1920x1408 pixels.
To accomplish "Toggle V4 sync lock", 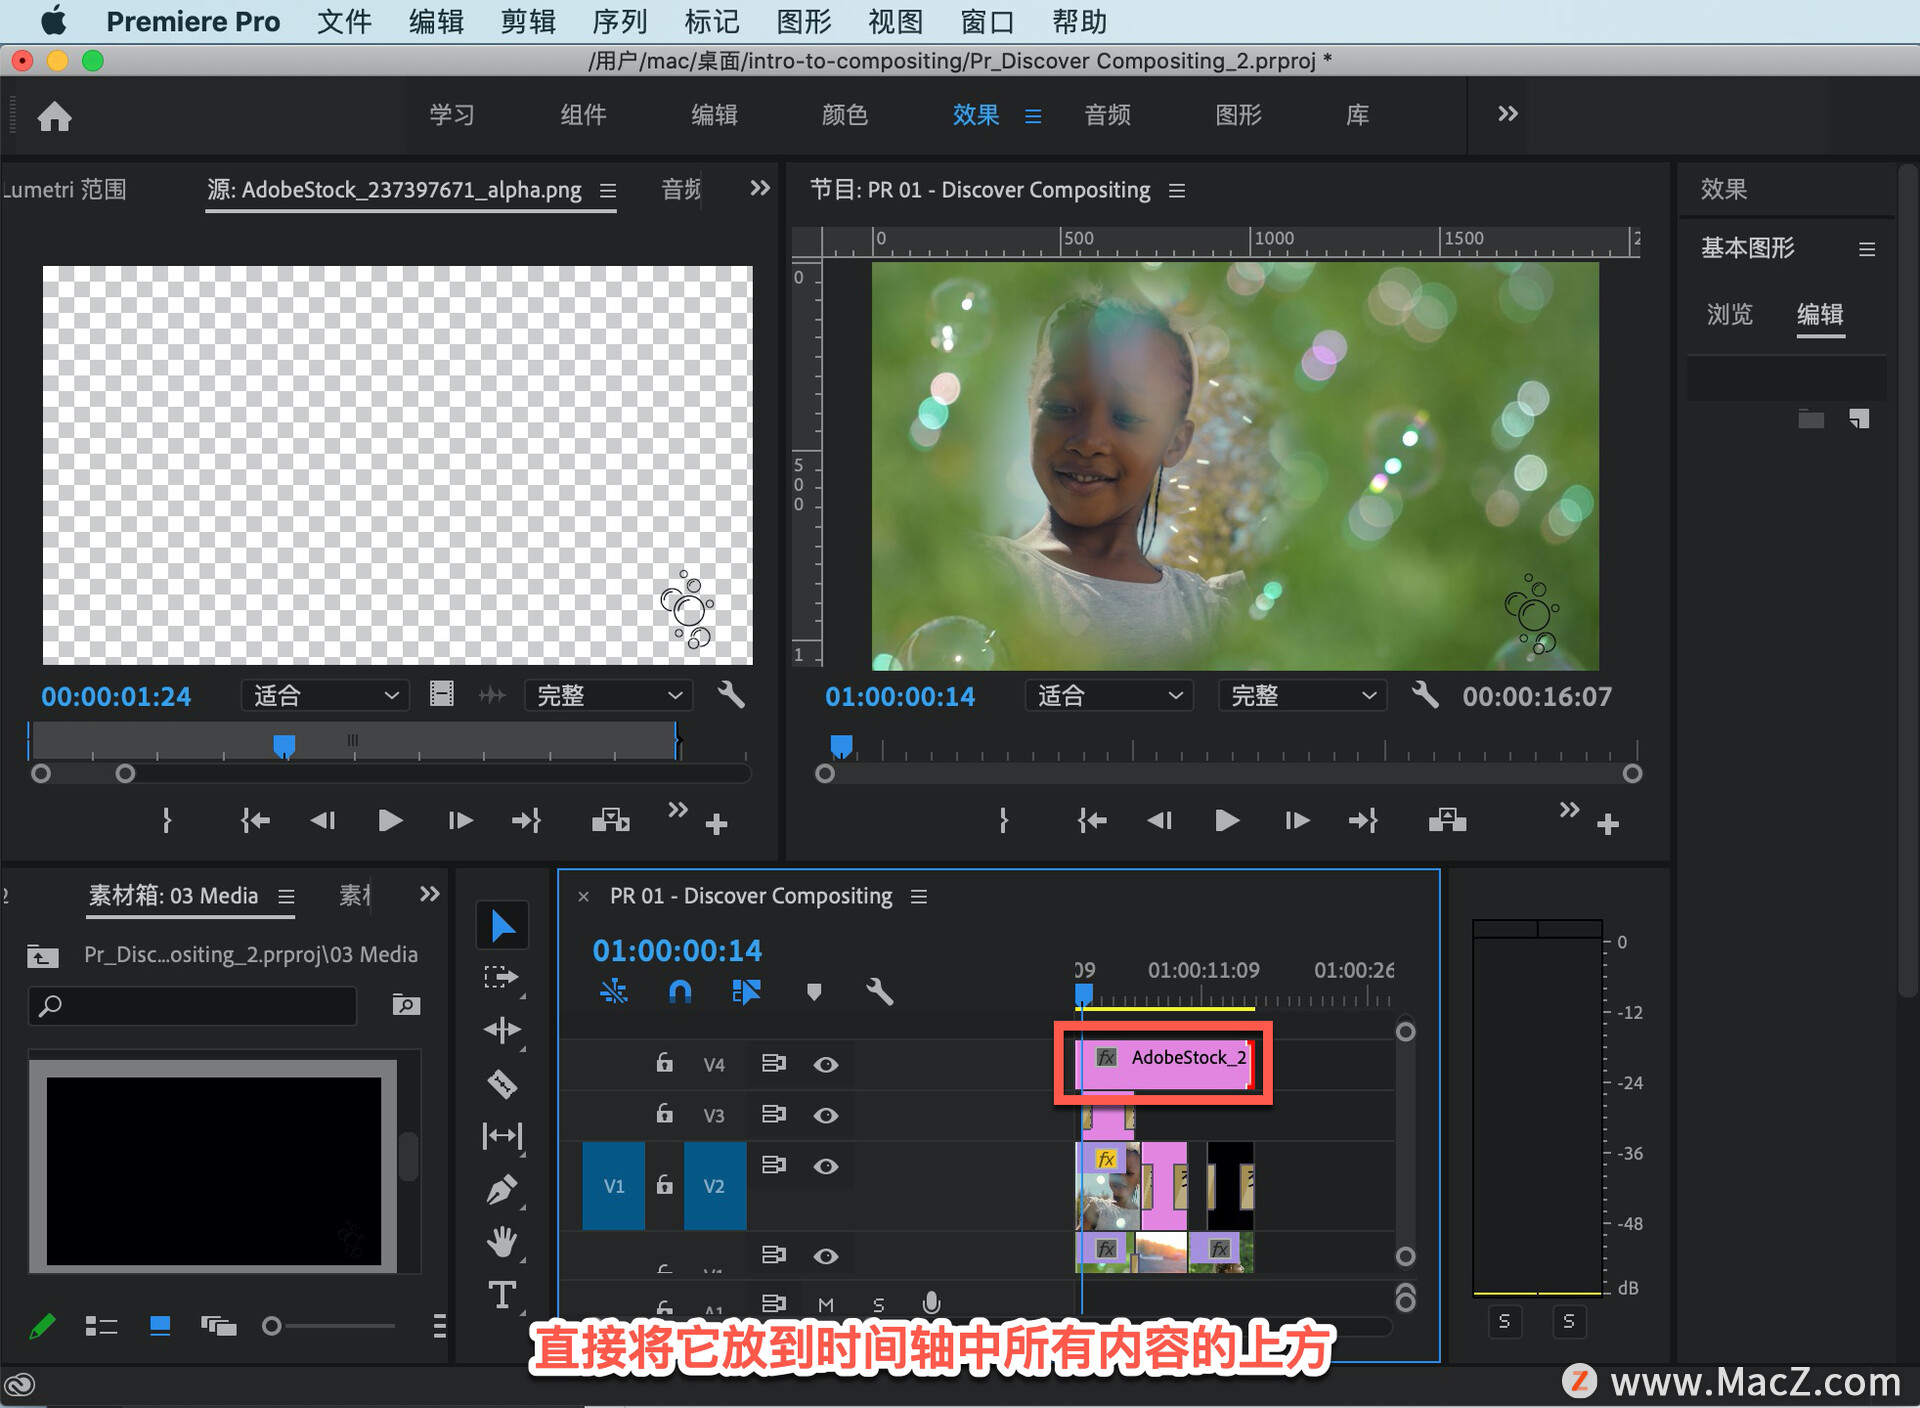I will point(773,1063).
